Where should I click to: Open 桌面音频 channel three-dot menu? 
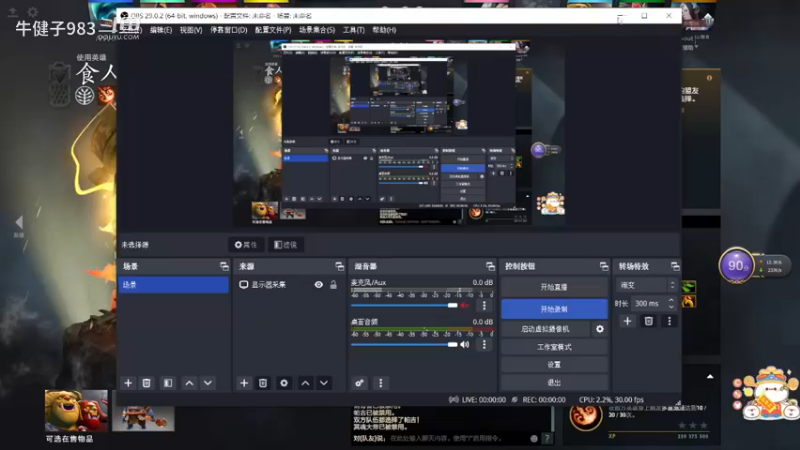click(x=484, y=344)
